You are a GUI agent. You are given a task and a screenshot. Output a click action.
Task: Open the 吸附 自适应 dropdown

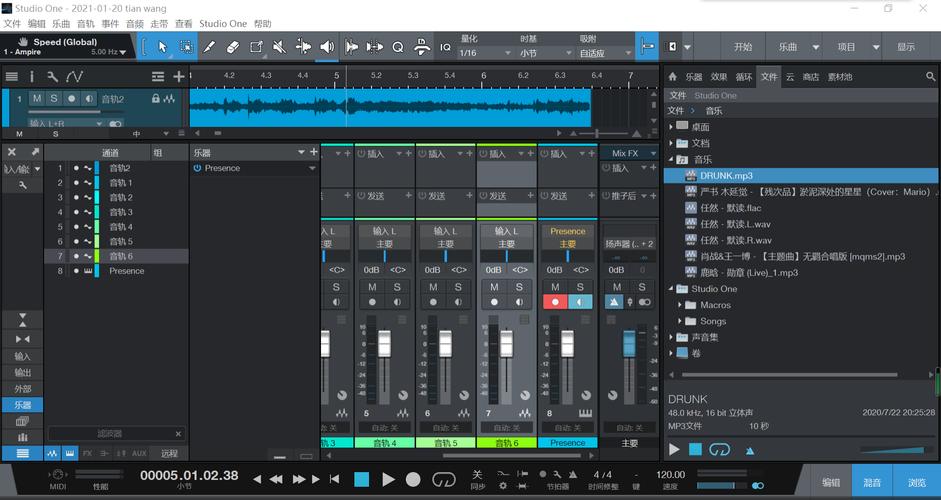tap(606, 53)
